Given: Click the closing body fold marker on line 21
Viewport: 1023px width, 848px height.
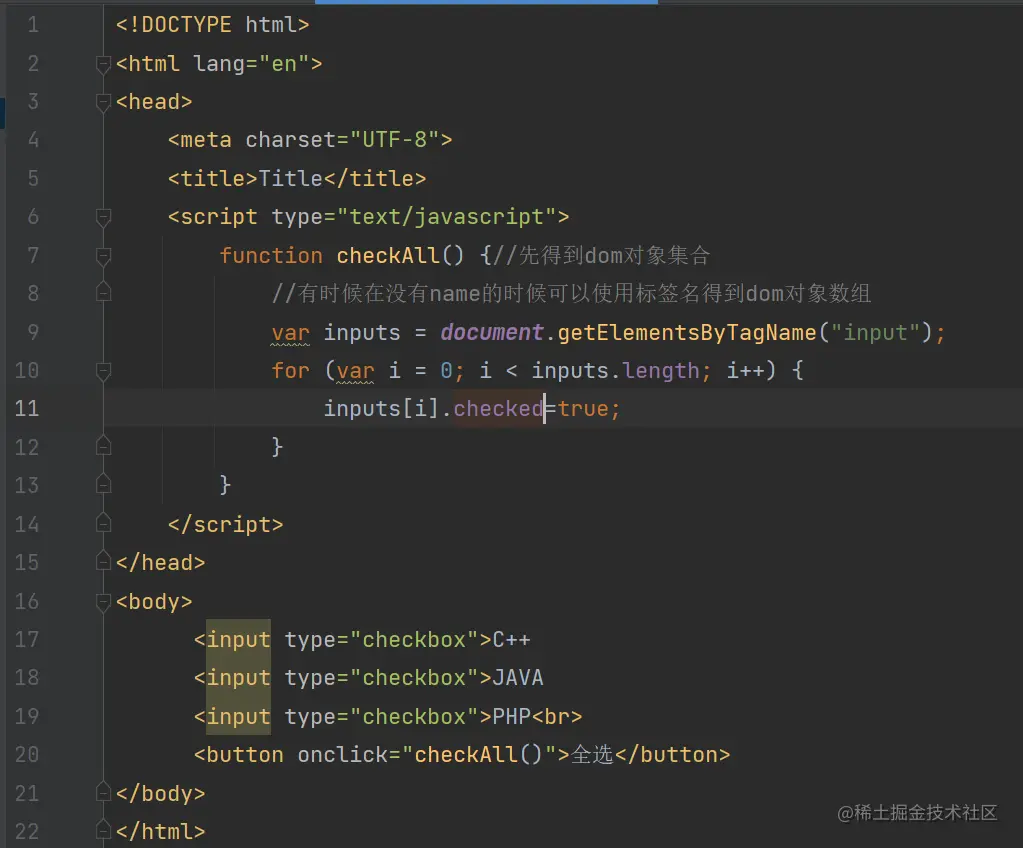Looking at the screenshot, I should pyautogui.click(x=103, y=793).
